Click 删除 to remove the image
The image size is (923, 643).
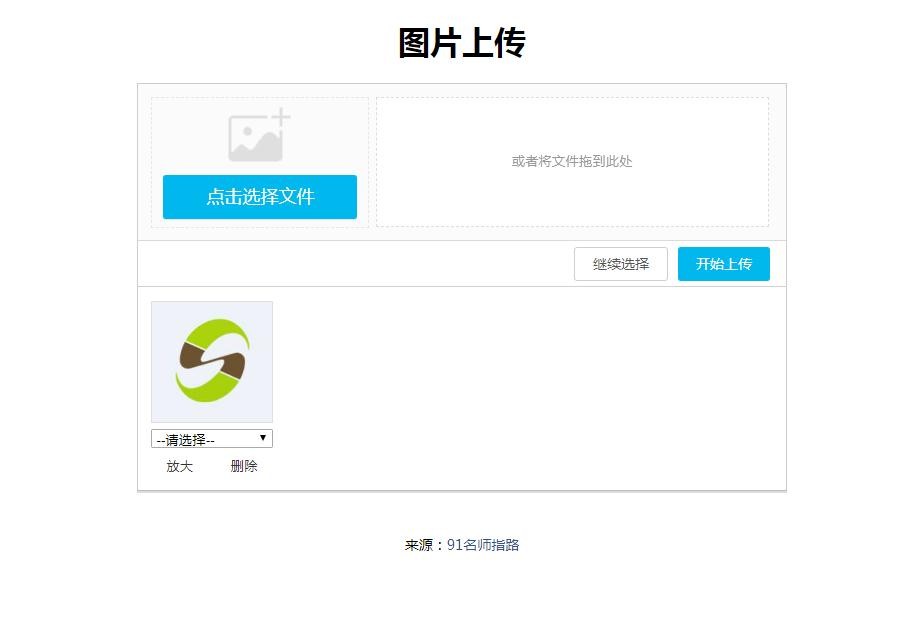[244, 466]
